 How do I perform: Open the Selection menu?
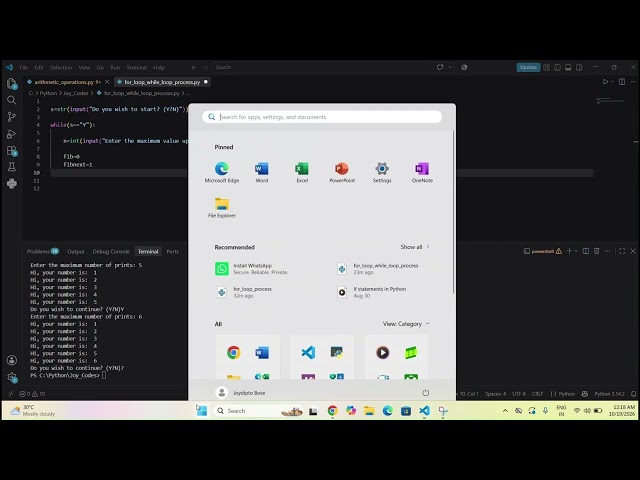(61, 67)
